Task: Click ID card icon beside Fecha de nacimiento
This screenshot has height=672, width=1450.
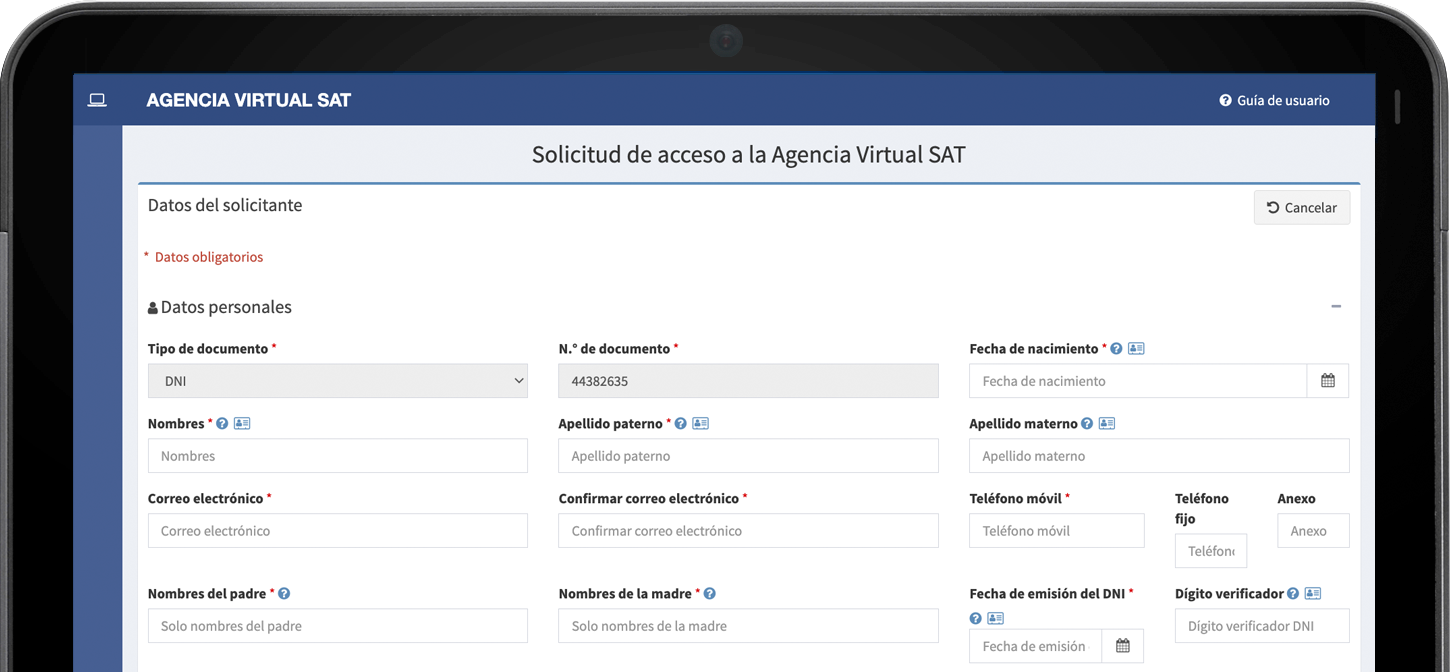Action: pos(1136,349)
